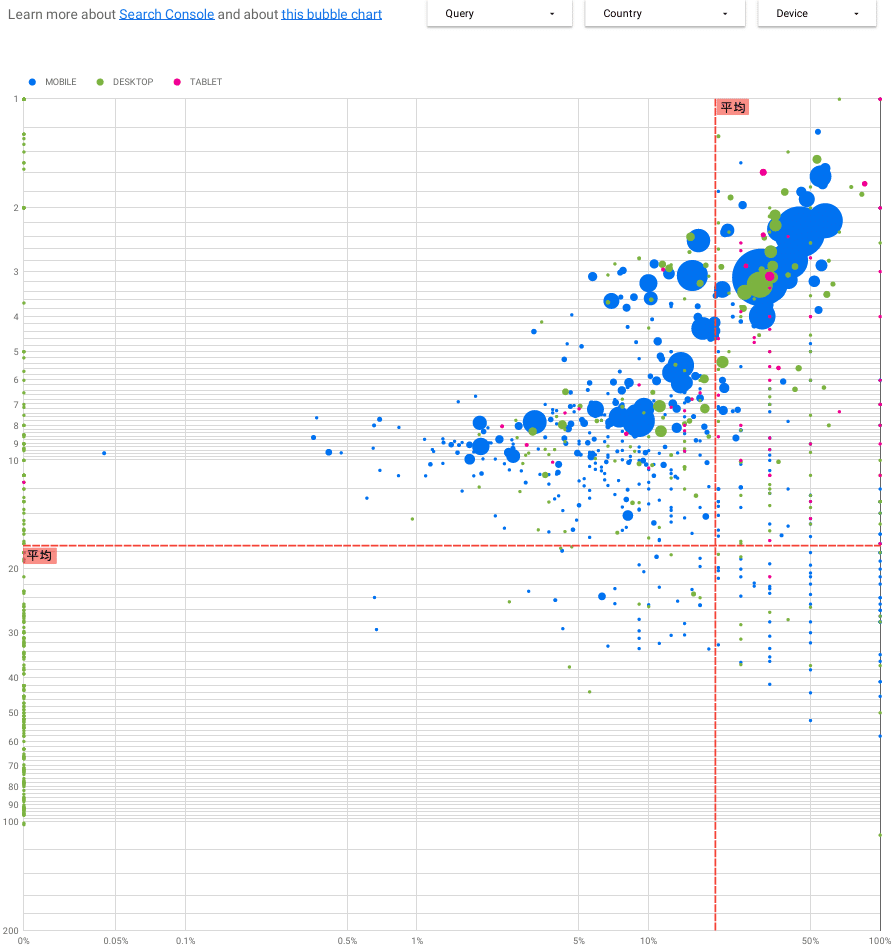Image resolution: width=892 pixels, height=950 pixels.
Task: Click the DESKTOP green legend dot
Action: [x=101, y=82]
